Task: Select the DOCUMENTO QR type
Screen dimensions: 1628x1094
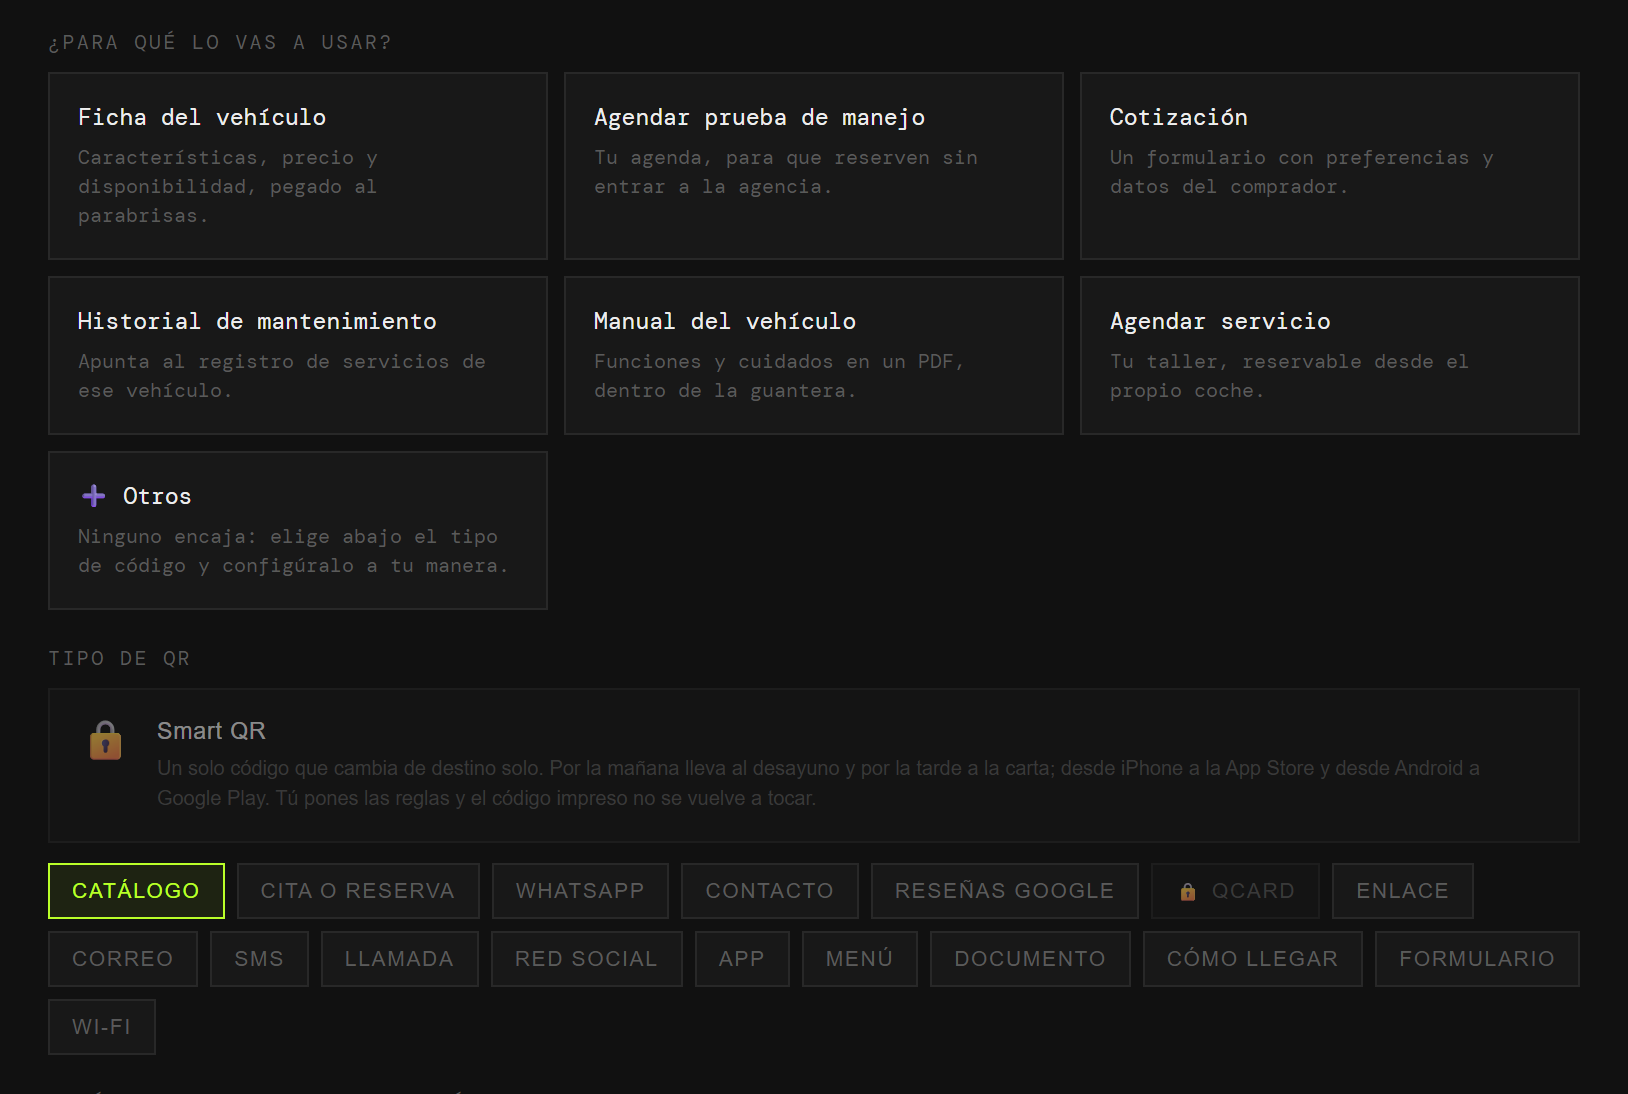Action: coord(1030,959)
